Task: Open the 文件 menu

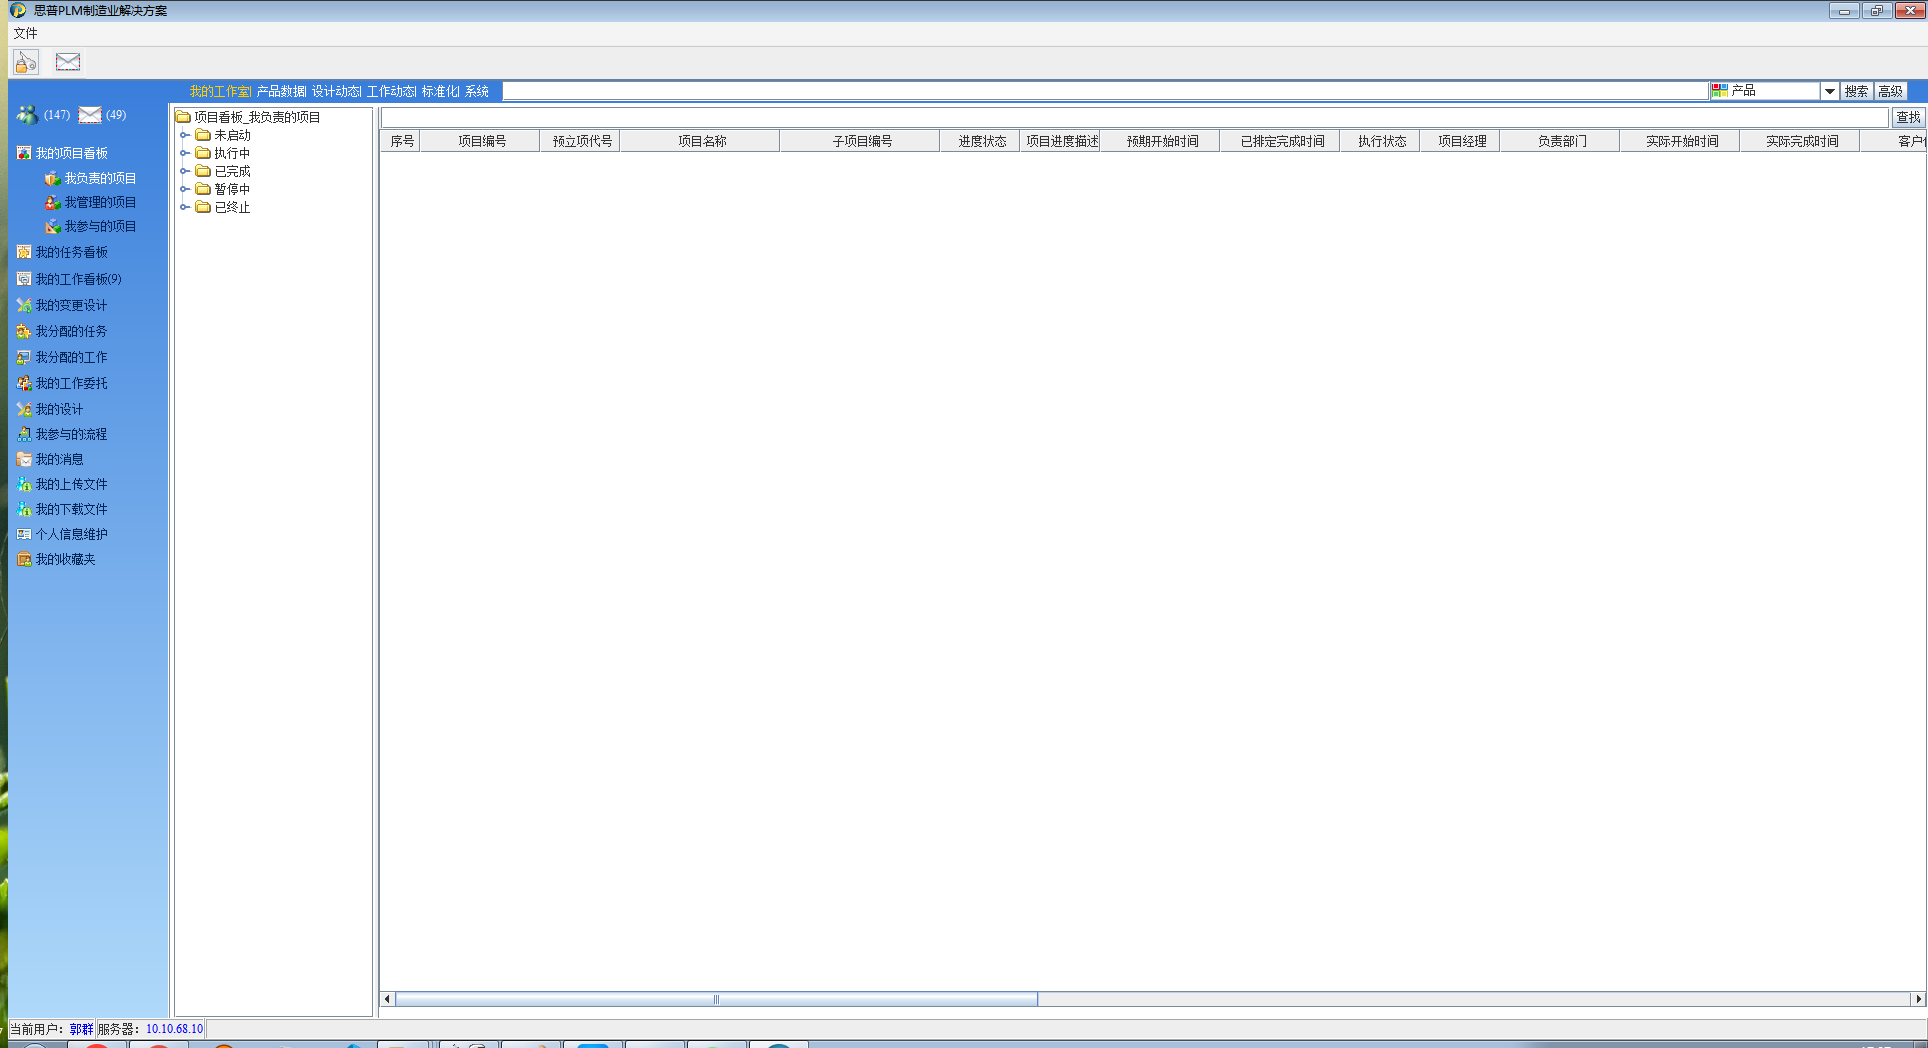Action: (25, 33)
